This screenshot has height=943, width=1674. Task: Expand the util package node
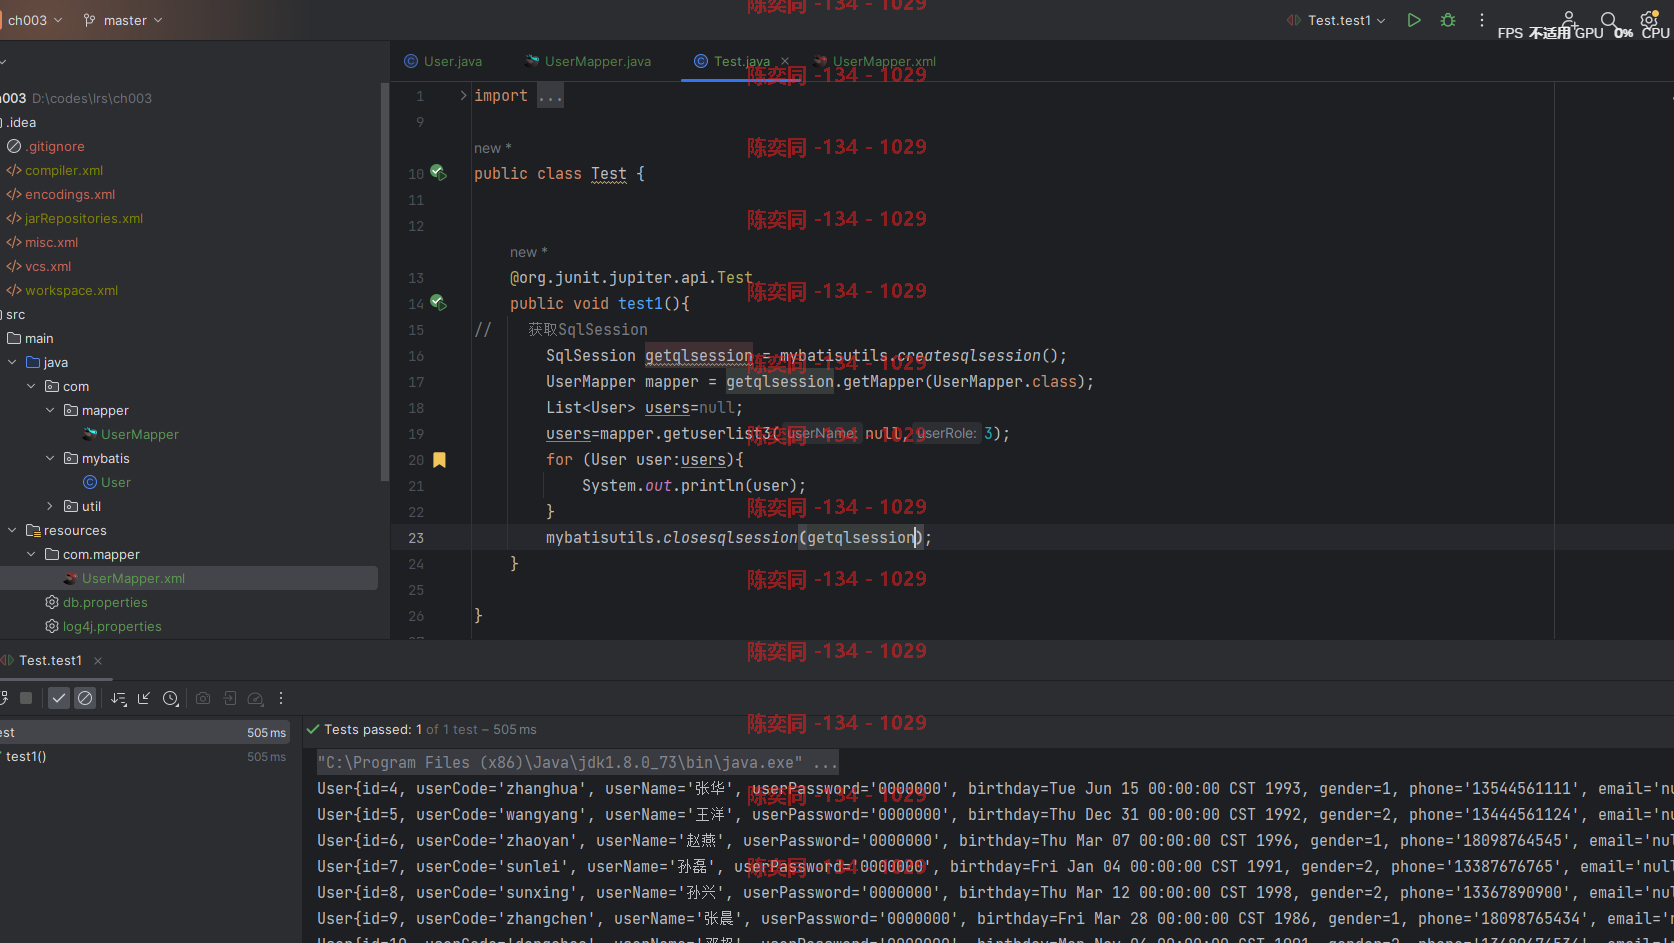pyautogui.click(x=50, y=507)
